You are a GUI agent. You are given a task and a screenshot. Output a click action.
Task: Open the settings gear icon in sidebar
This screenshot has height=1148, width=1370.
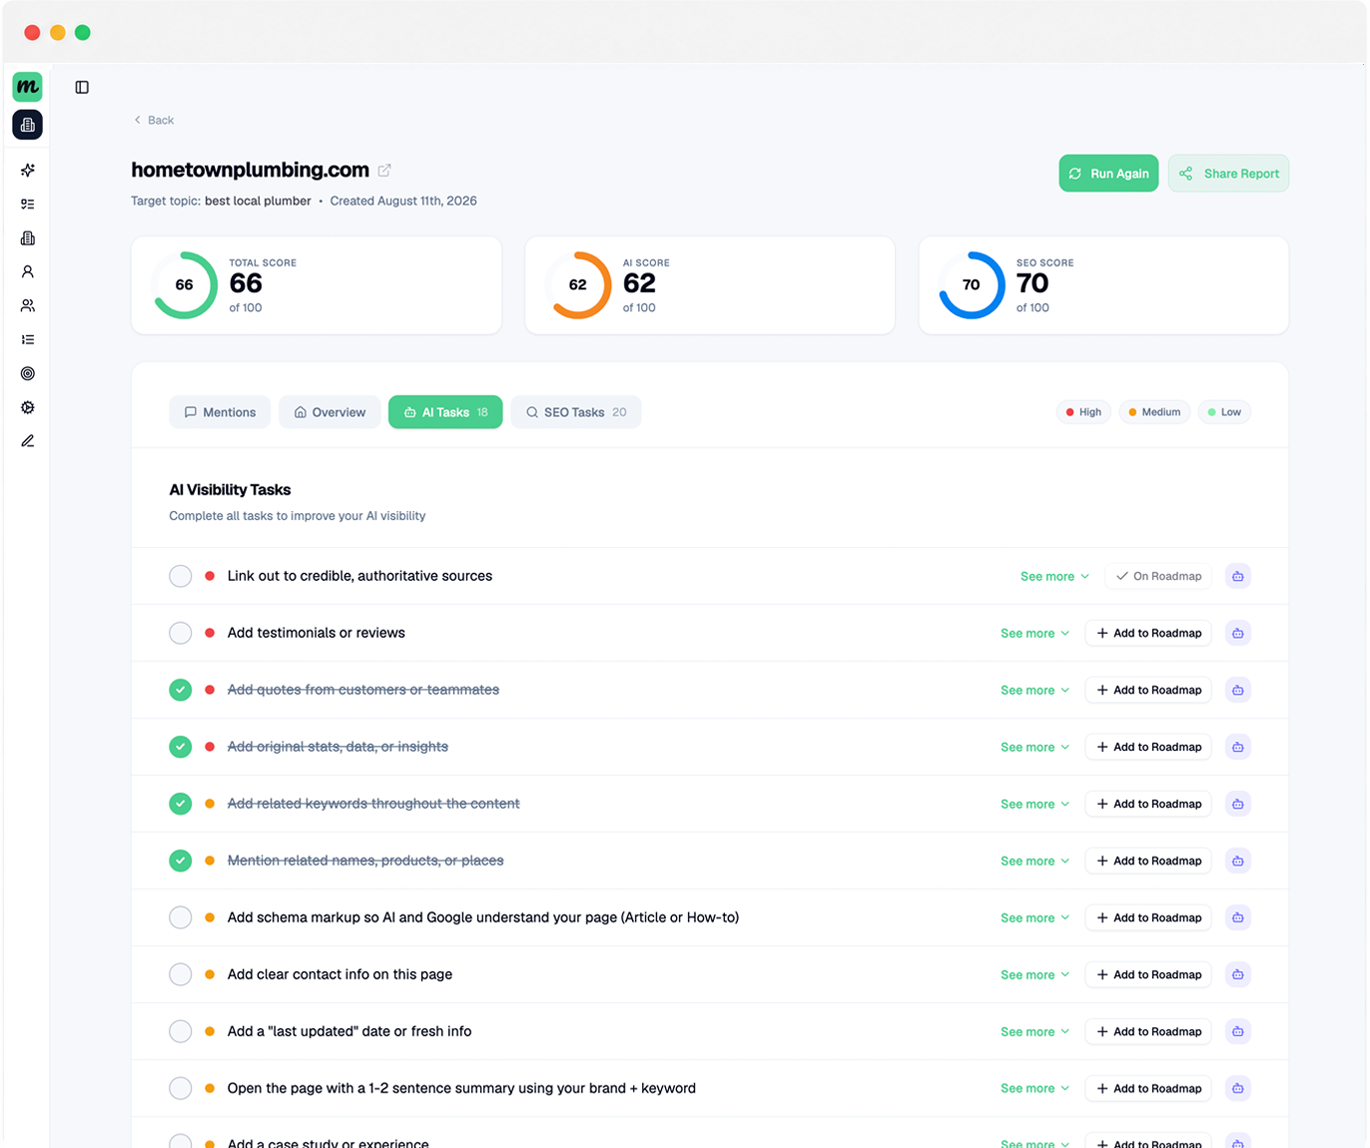27,408
